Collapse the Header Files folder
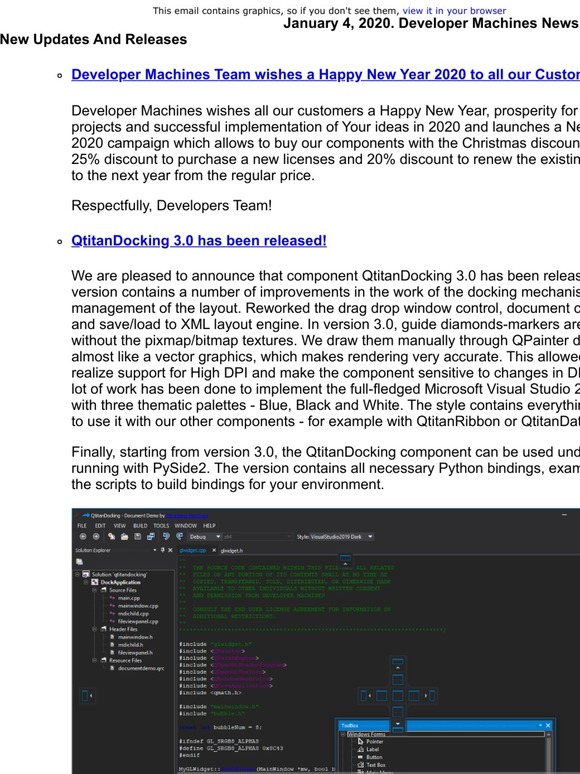 click(x=94, y=629)
